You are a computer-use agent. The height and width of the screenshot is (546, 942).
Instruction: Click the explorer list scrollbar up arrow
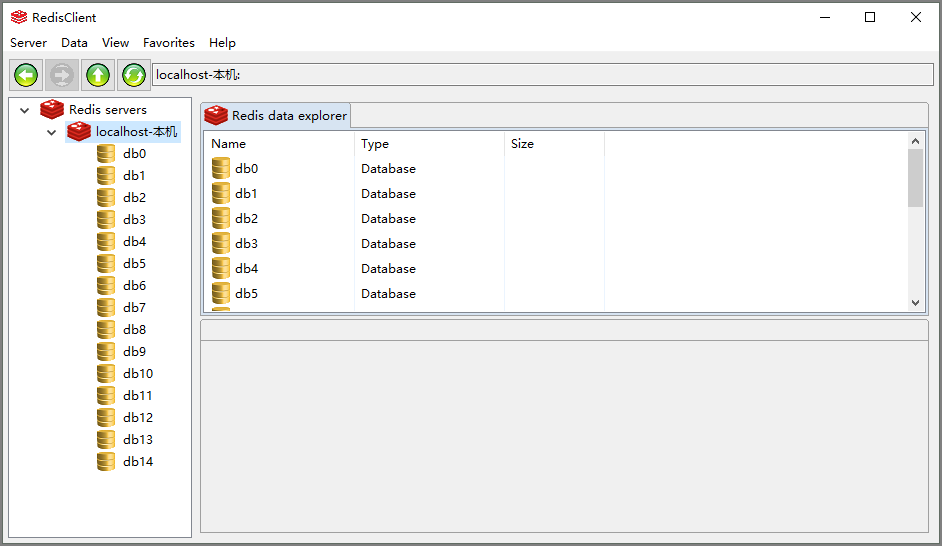916,141
